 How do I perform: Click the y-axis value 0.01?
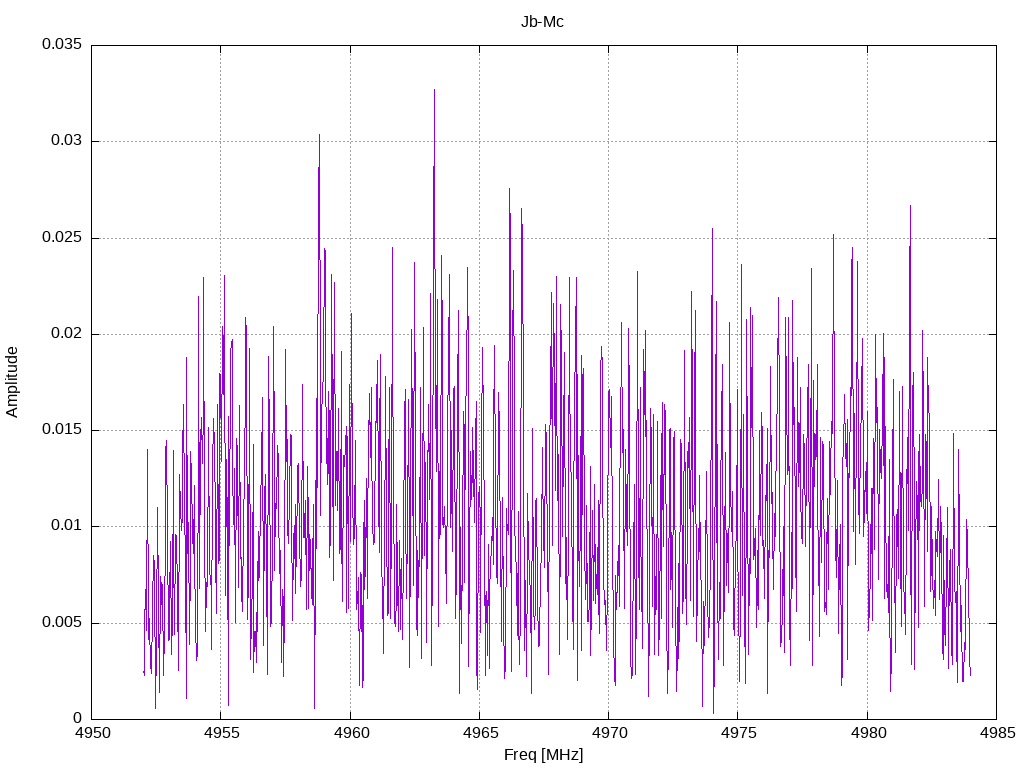point(67,525)
